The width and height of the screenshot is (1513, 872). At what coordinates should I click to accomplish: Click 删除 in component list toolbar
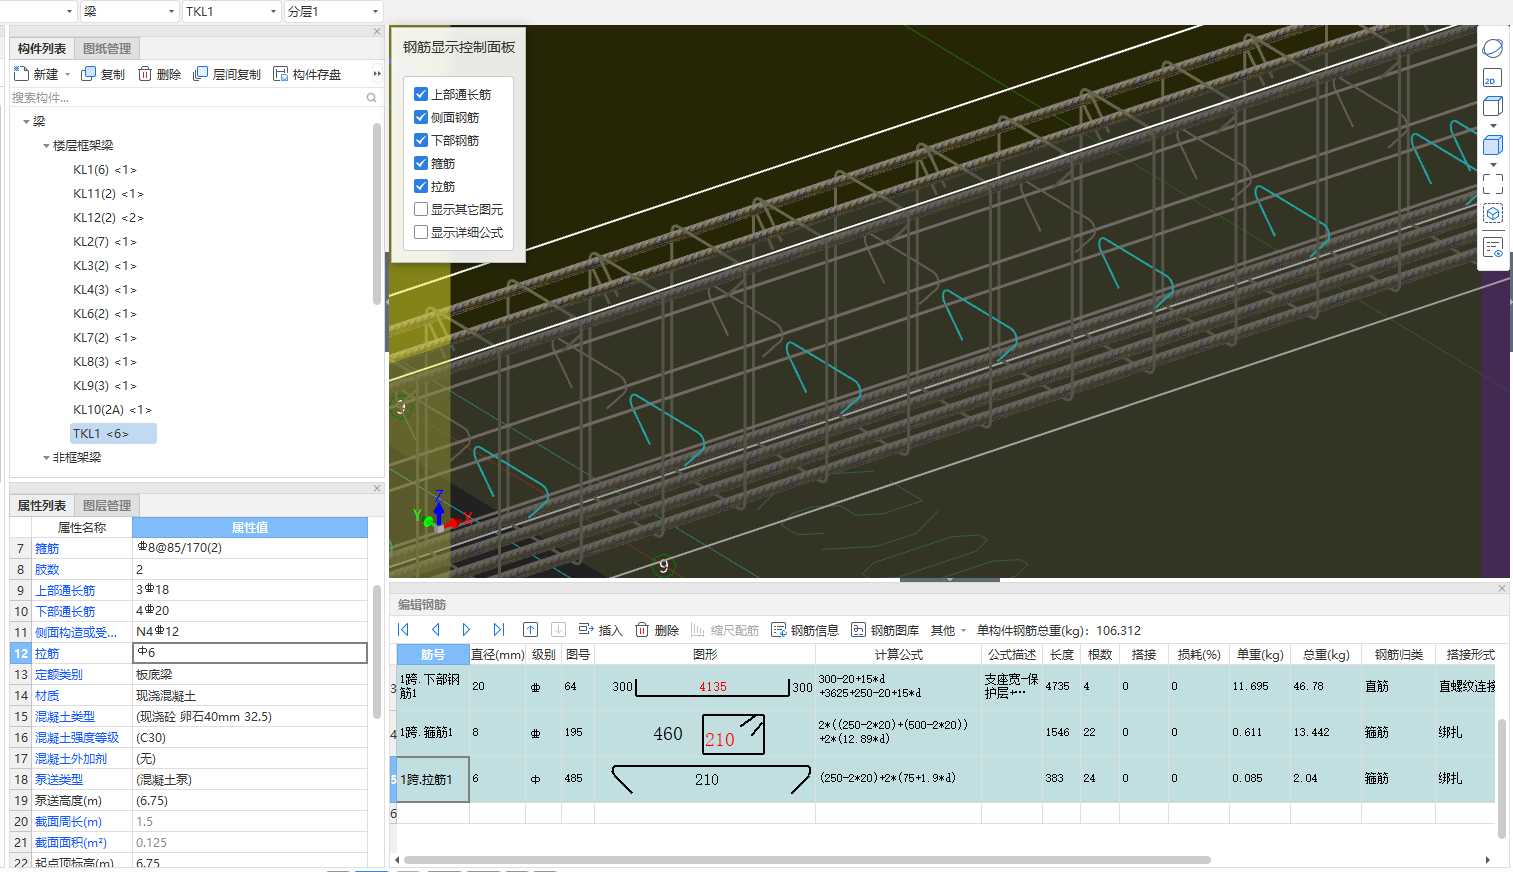pyautogui.click(x=159, y=74)
